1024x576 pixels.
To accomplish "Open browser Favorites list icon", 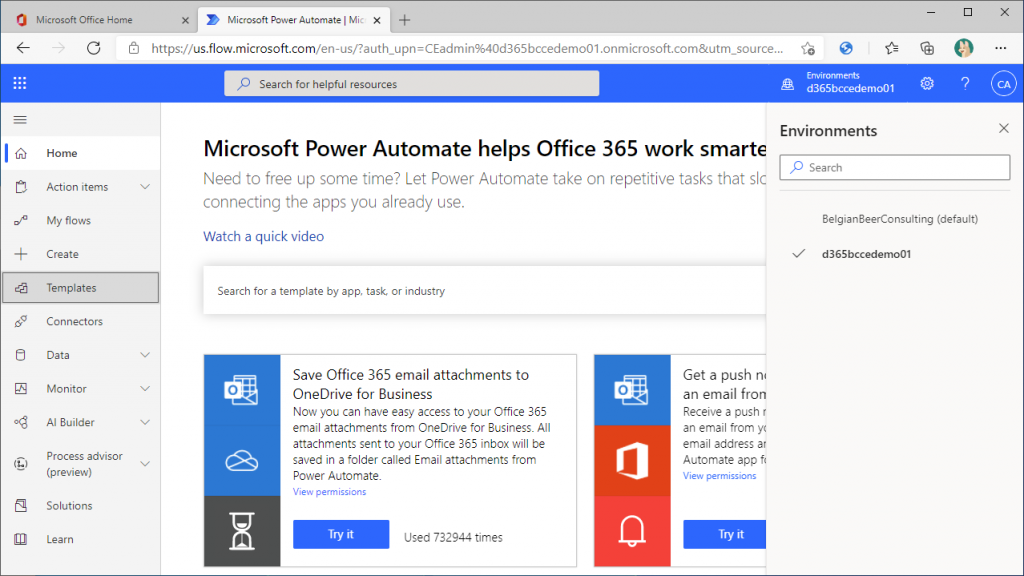I will point(891,48).
